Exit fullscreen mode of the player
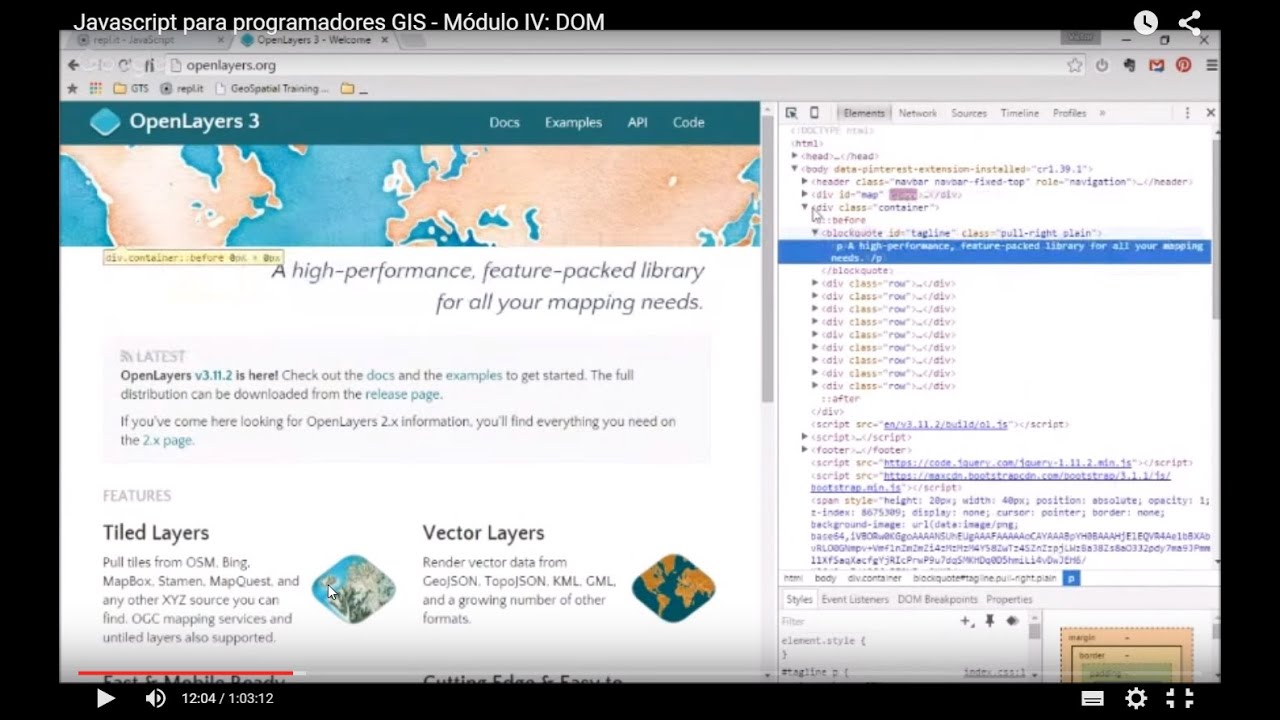1280x720 pixels. point(1181,698)
